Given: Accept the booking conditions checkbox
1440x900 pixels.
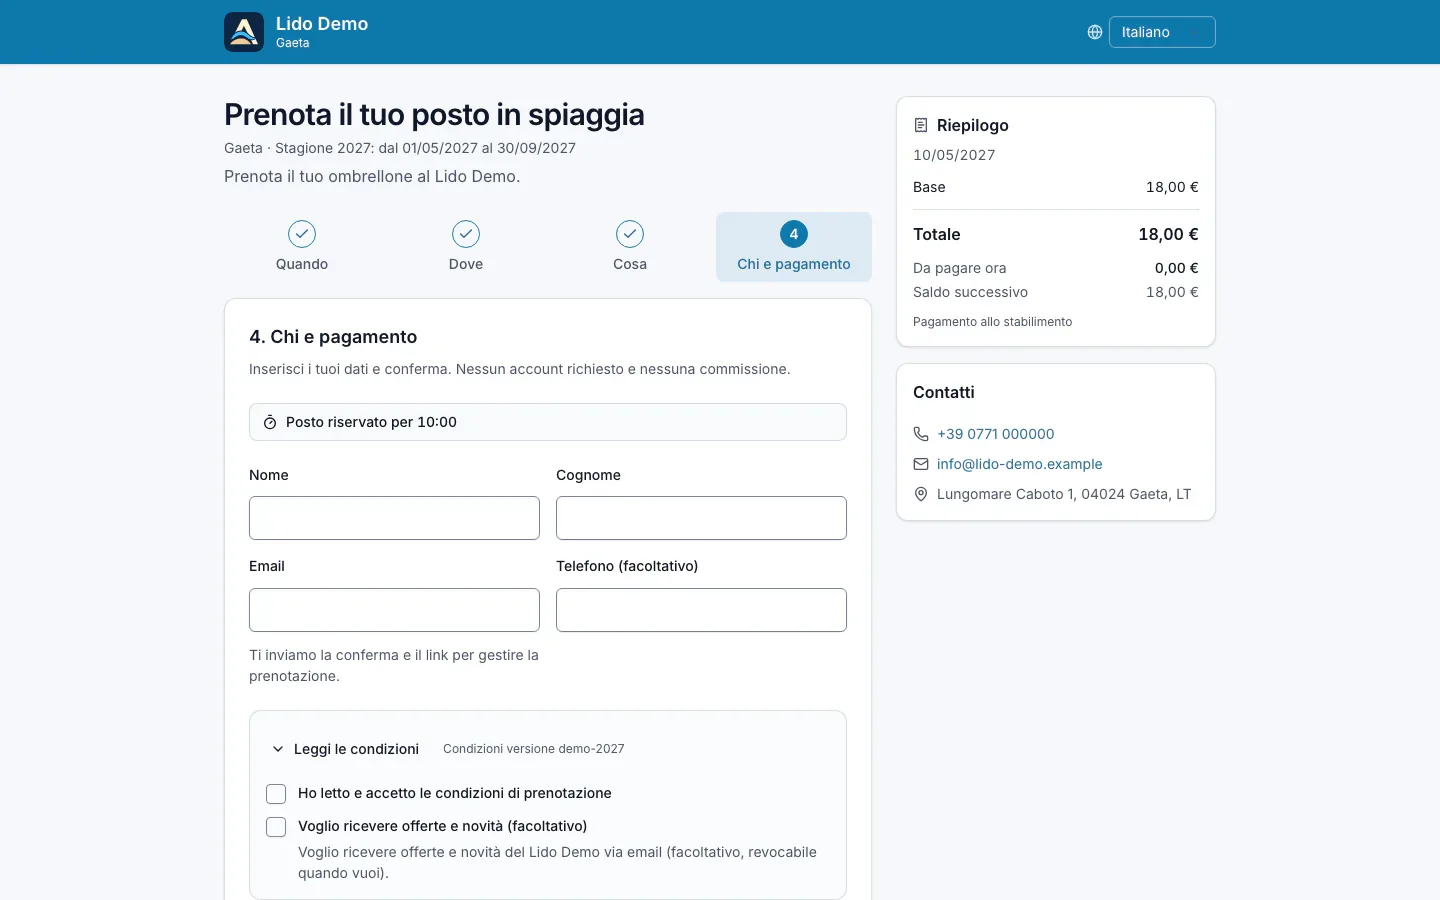Looking at the screenshot, I should click(x=276, y=794).
